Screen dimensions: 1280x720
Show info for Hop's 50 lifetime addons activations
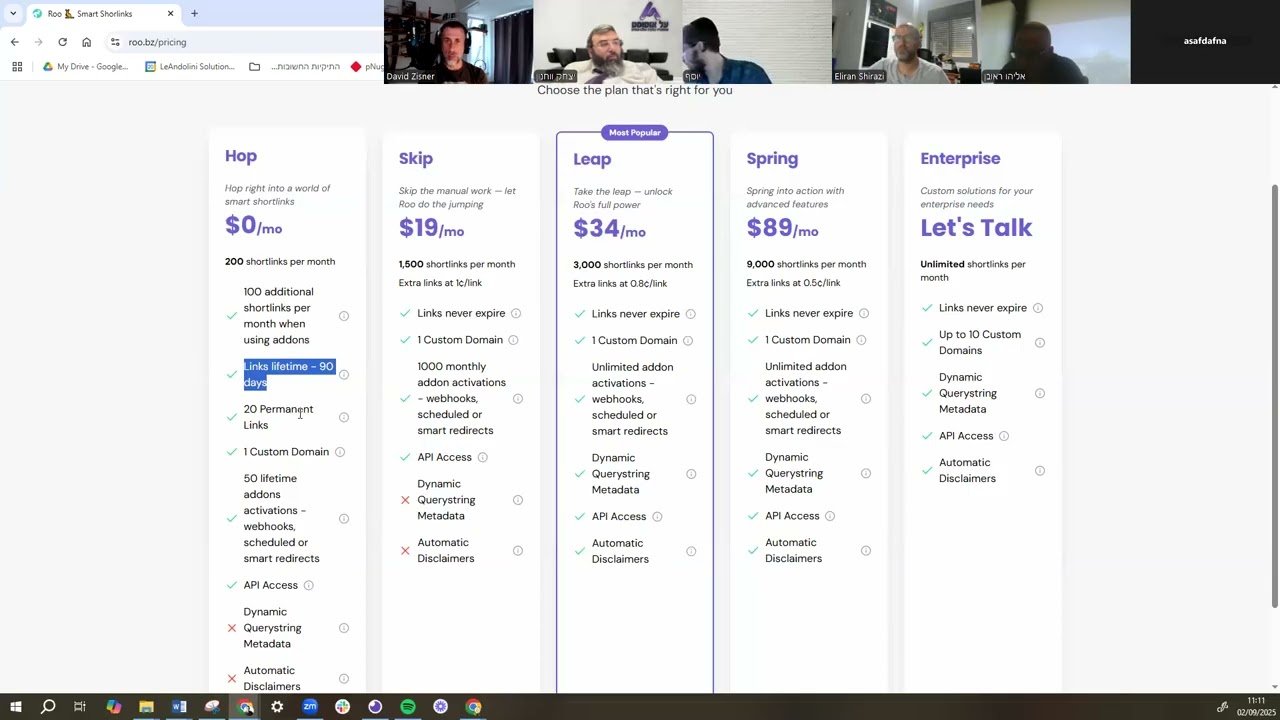344,519
